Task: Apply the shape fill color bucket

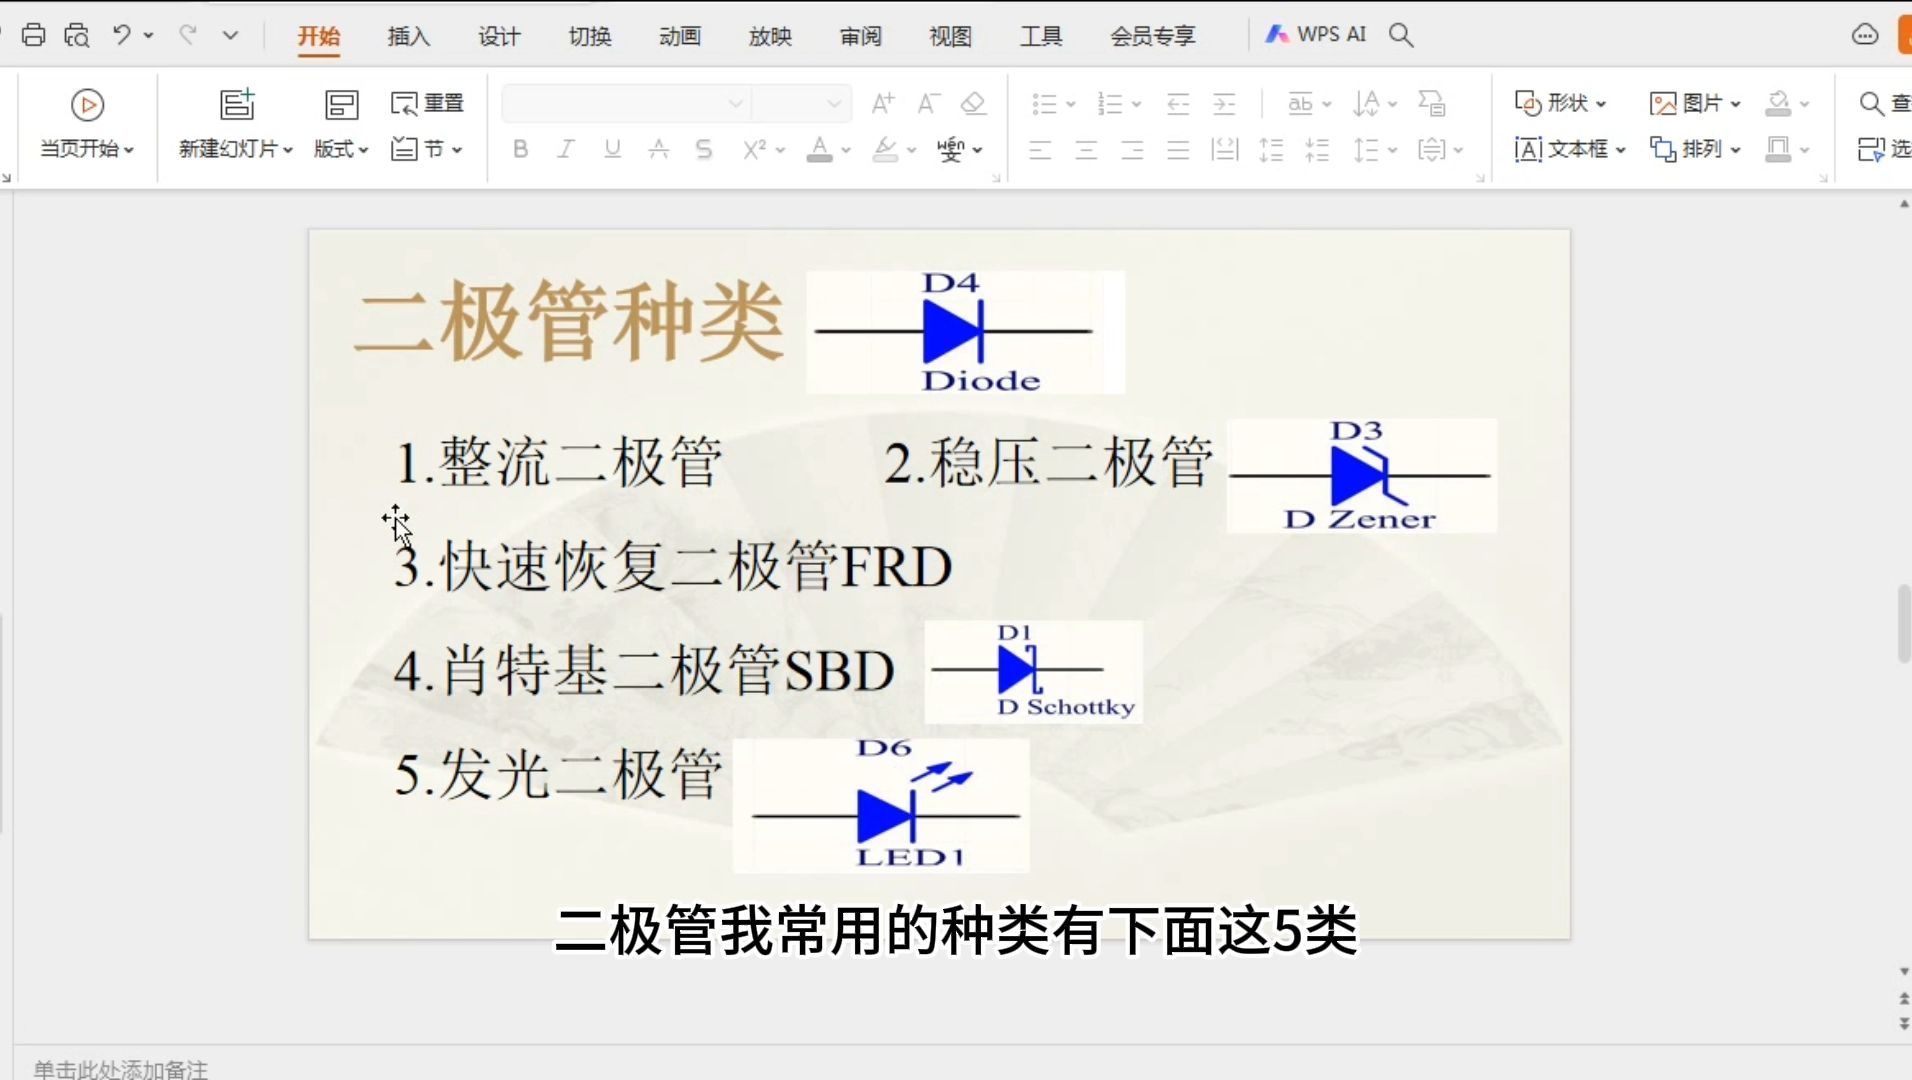Action: (x=1778, y=103)
